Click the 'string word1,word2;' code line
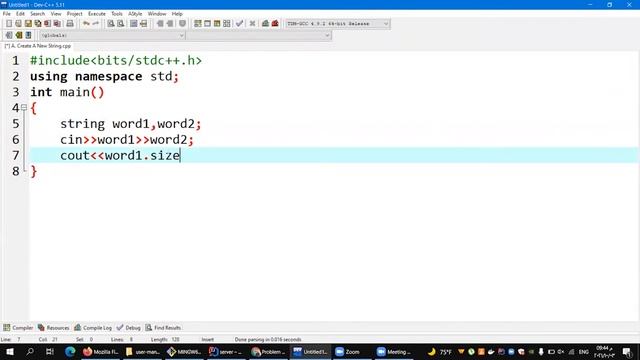Screen dimensions: 640x360 [131, 124]
